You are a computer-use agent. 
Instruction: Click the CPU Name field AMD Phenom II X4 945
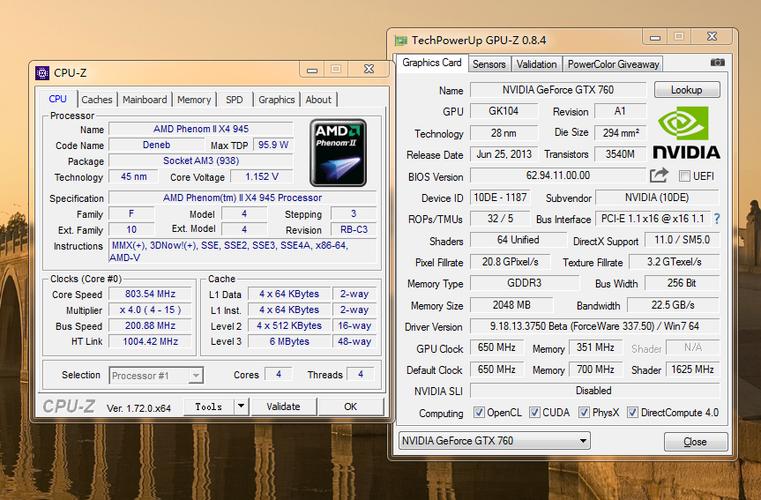pyautogui.click(x=201, y=129)
